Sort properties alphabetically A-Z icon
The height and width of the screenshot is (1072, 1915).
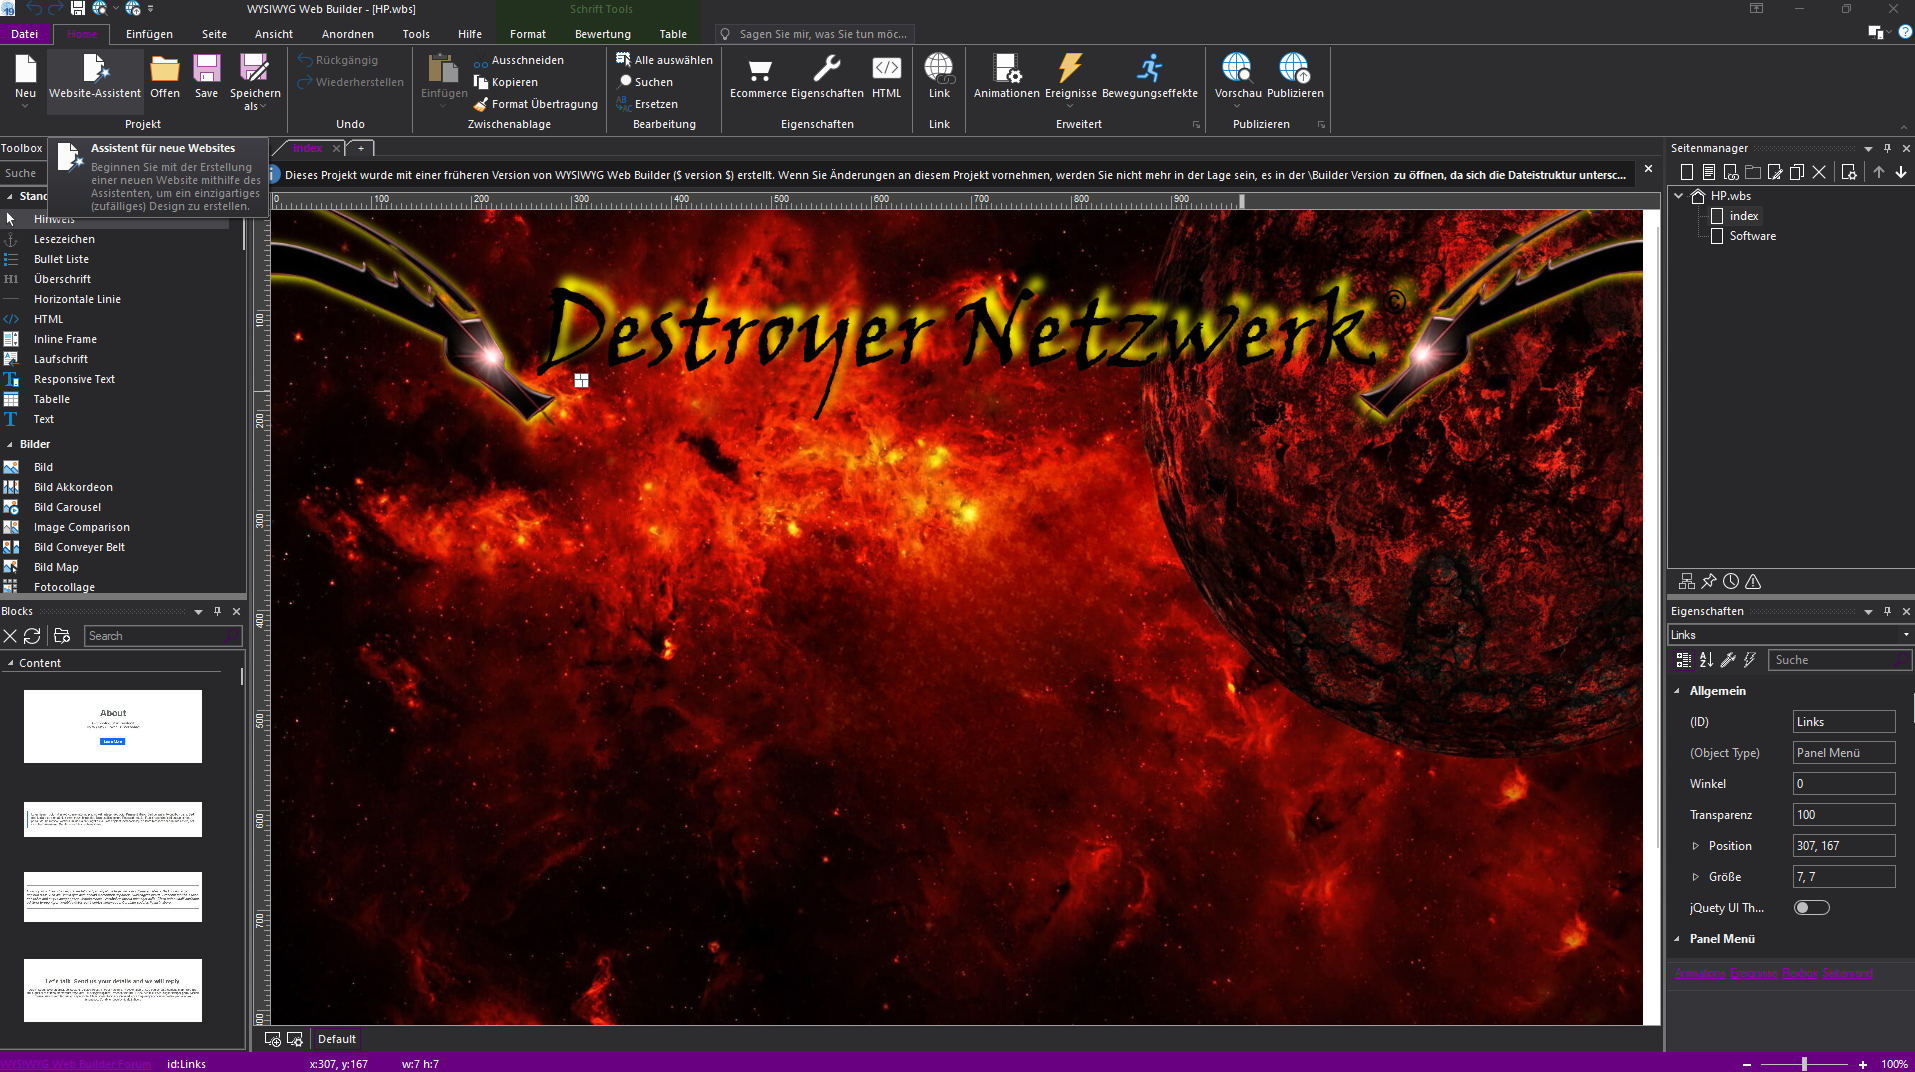(1706, 660)
